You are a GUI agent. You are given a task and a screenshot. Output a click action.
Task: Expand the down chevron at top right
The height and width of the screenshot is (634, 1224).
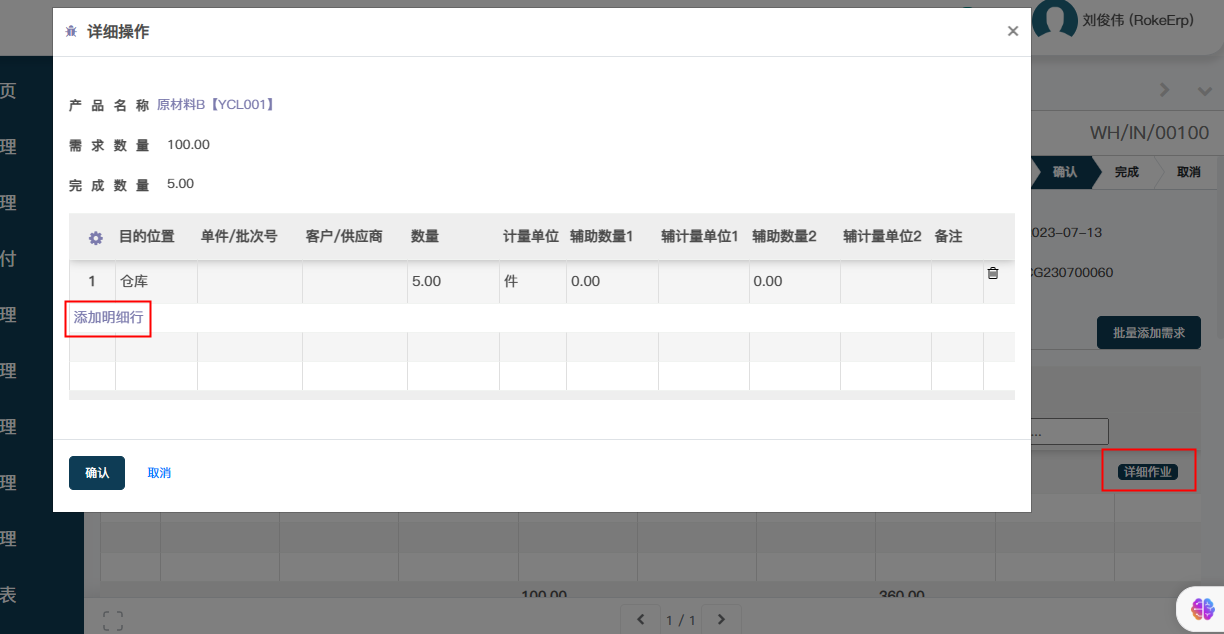click(x=1204, y=90)
